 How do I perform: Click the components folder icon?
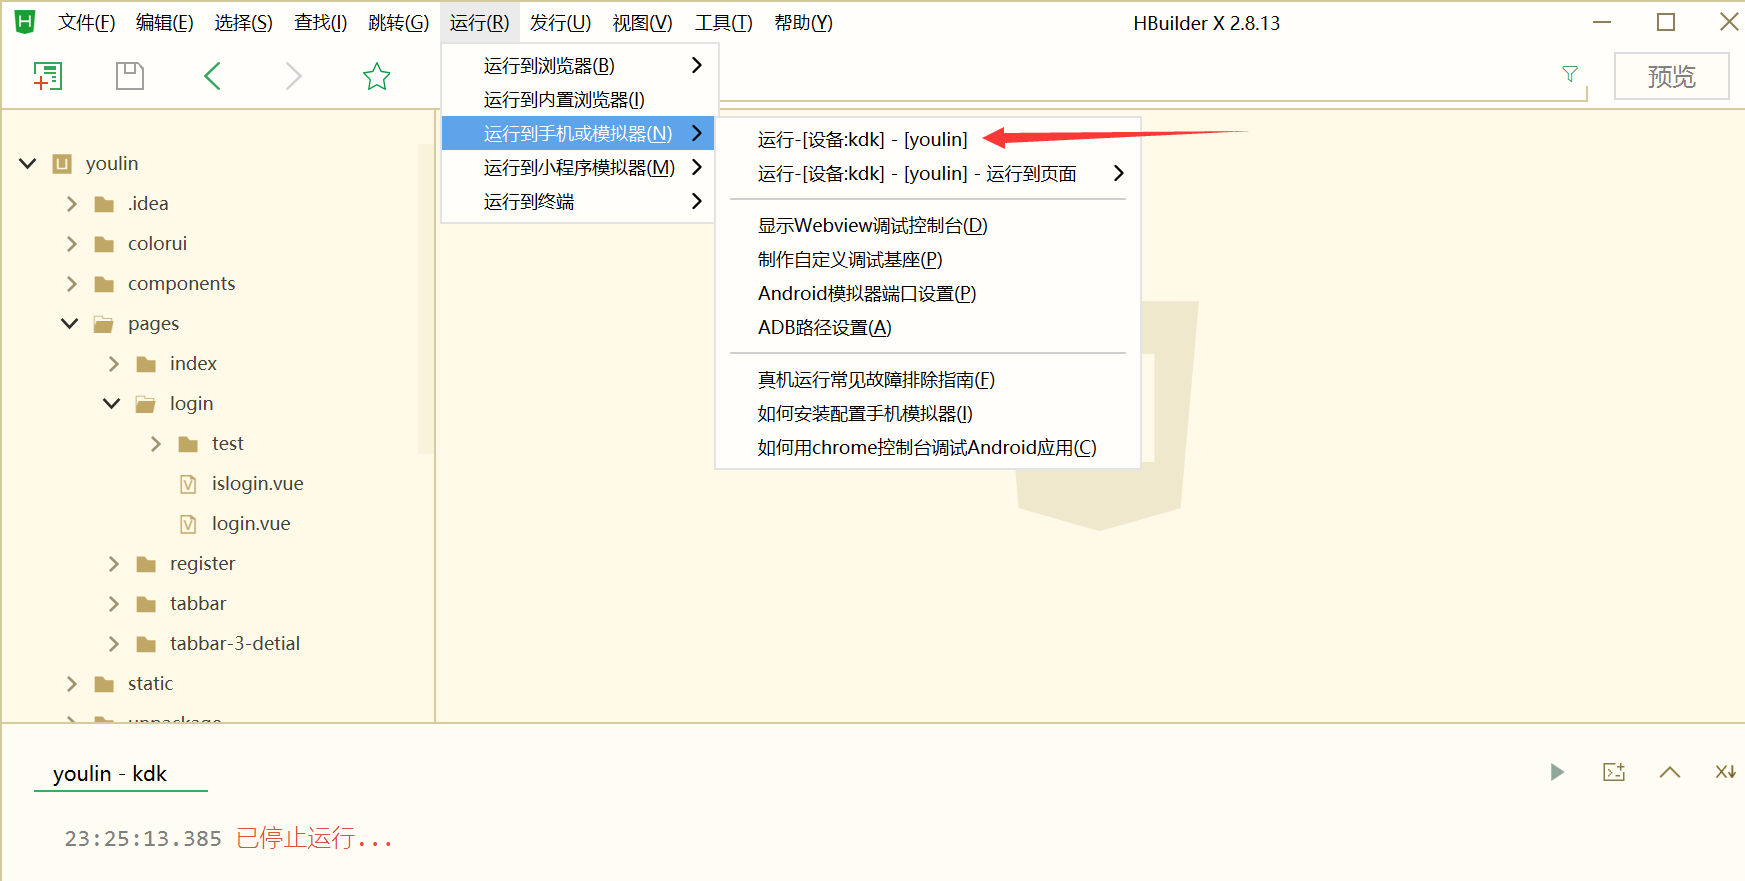pos(104,284)
